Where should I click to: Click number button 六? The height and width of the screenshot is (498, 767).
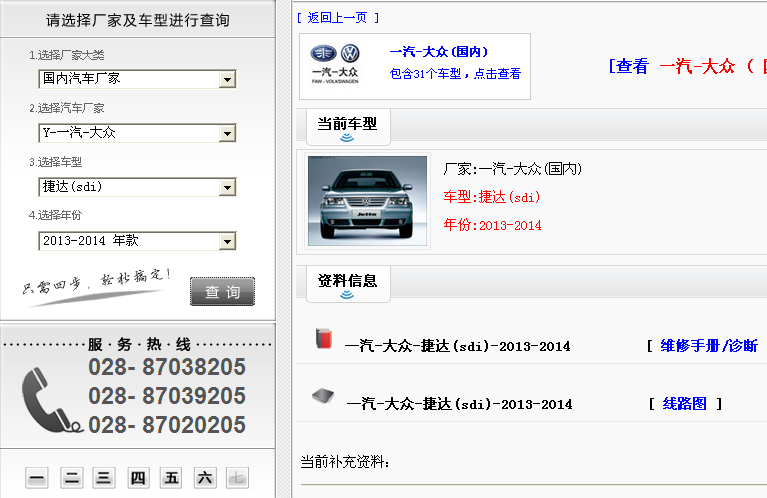205,477
